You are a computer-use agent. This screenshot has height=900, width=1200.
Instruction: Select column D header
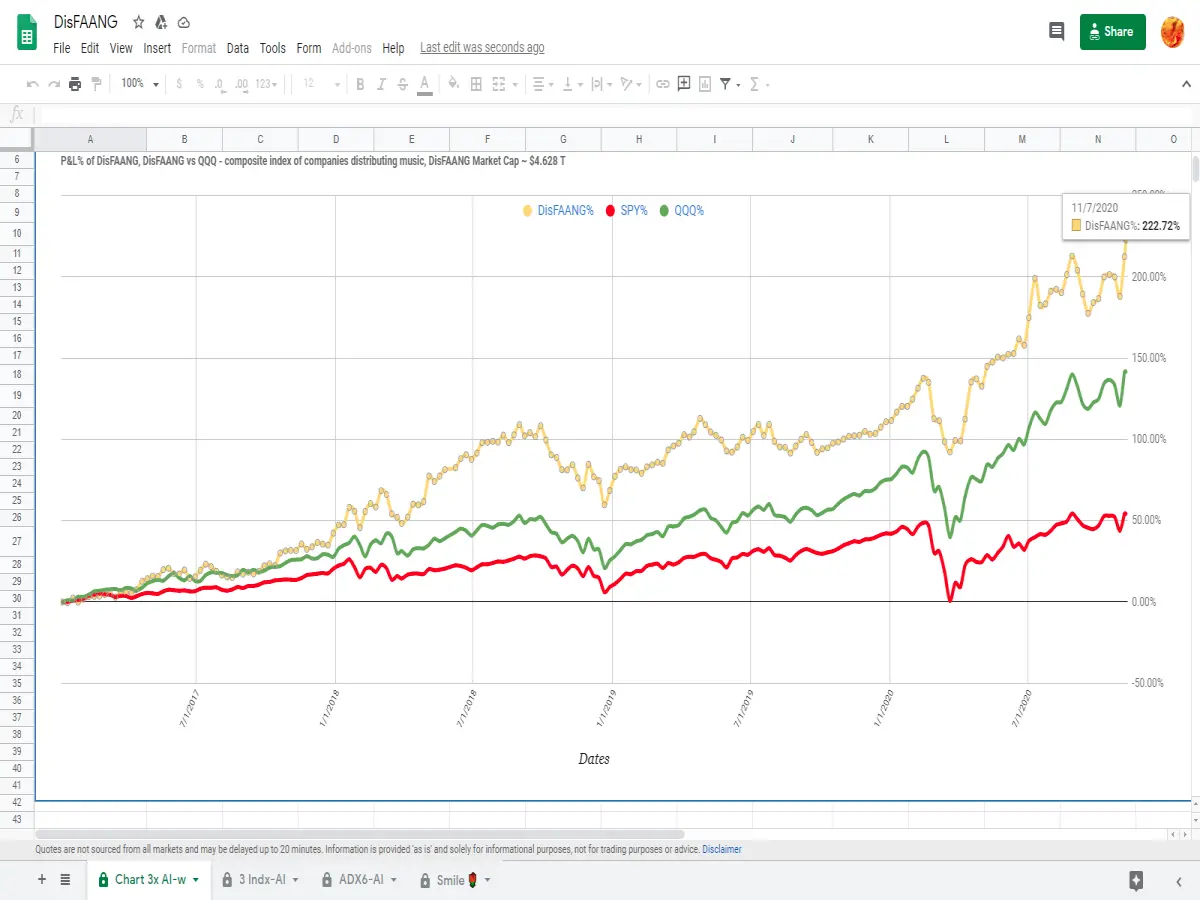coord(336,139)
